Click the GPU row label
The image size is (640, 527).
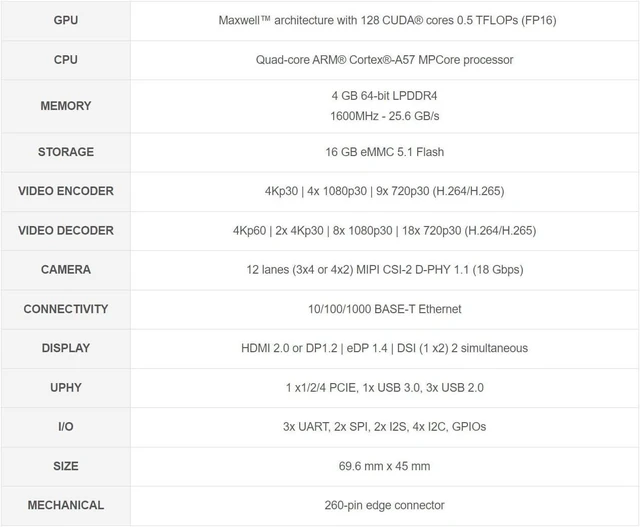coord(66,20)
